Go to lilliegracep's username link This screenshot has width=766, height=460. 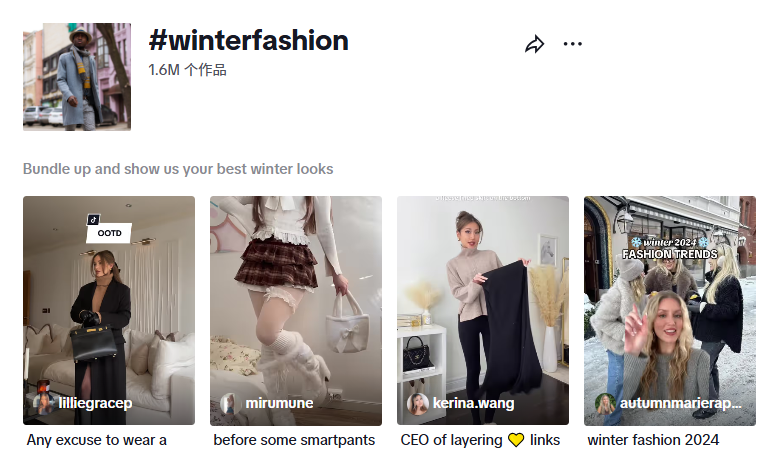tap(95, 403)
